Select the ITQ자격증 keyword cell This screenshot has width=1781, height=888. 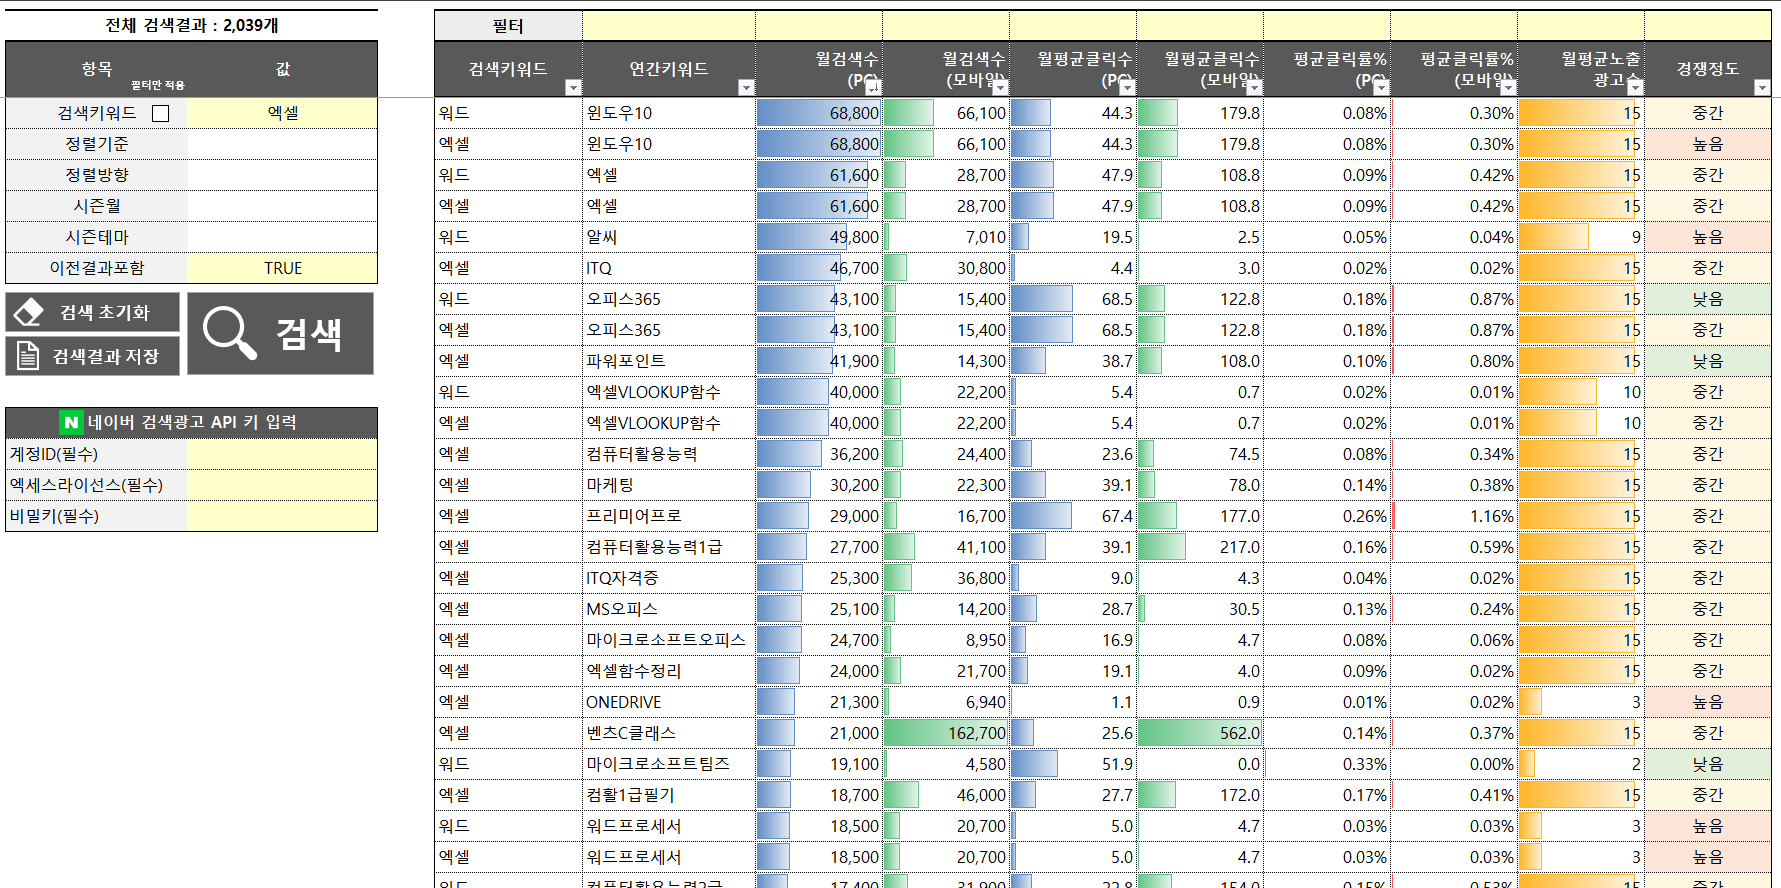coord(669,578)
